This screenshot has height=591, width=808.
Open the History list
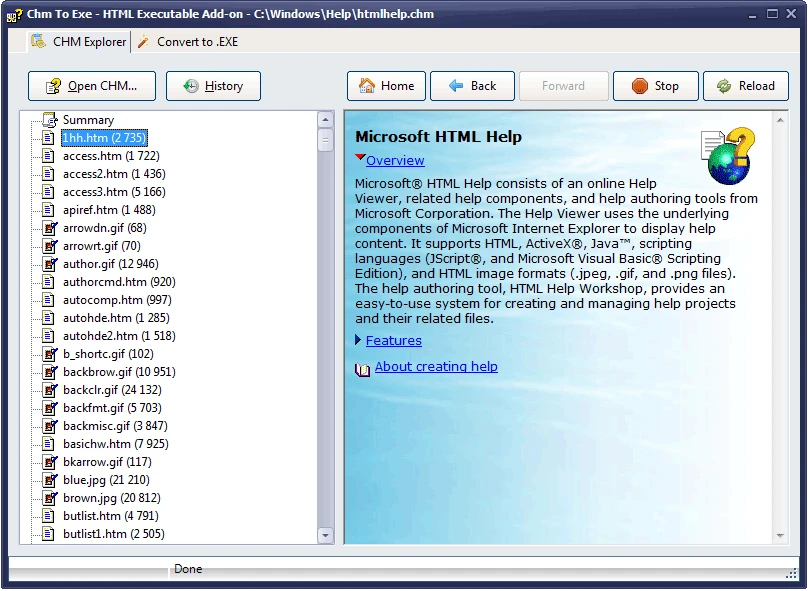tap(213, 86)
